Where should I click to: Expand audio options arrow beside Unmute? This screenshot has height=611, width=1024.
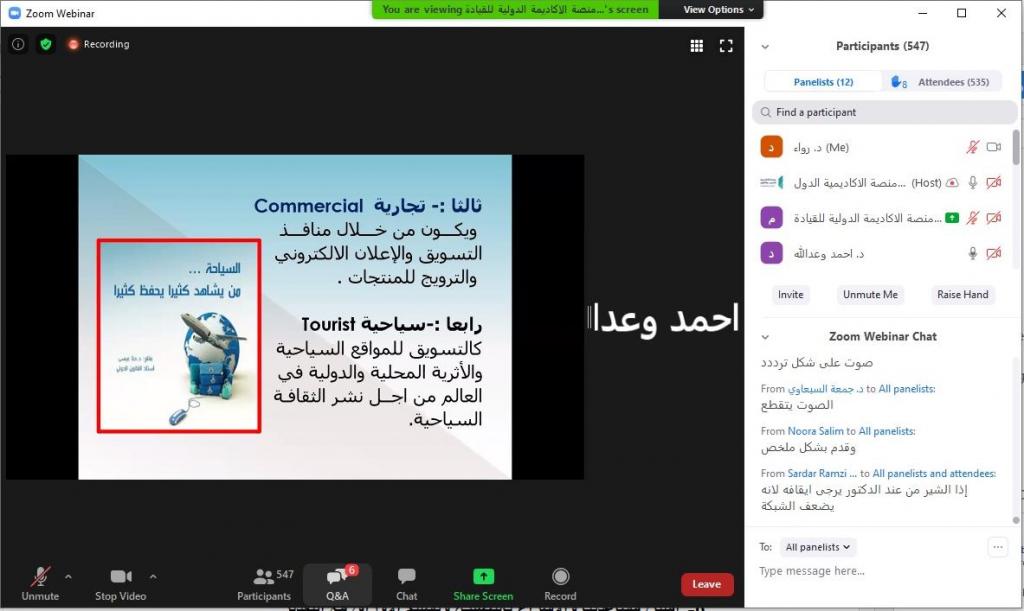[x=68, y=576]
